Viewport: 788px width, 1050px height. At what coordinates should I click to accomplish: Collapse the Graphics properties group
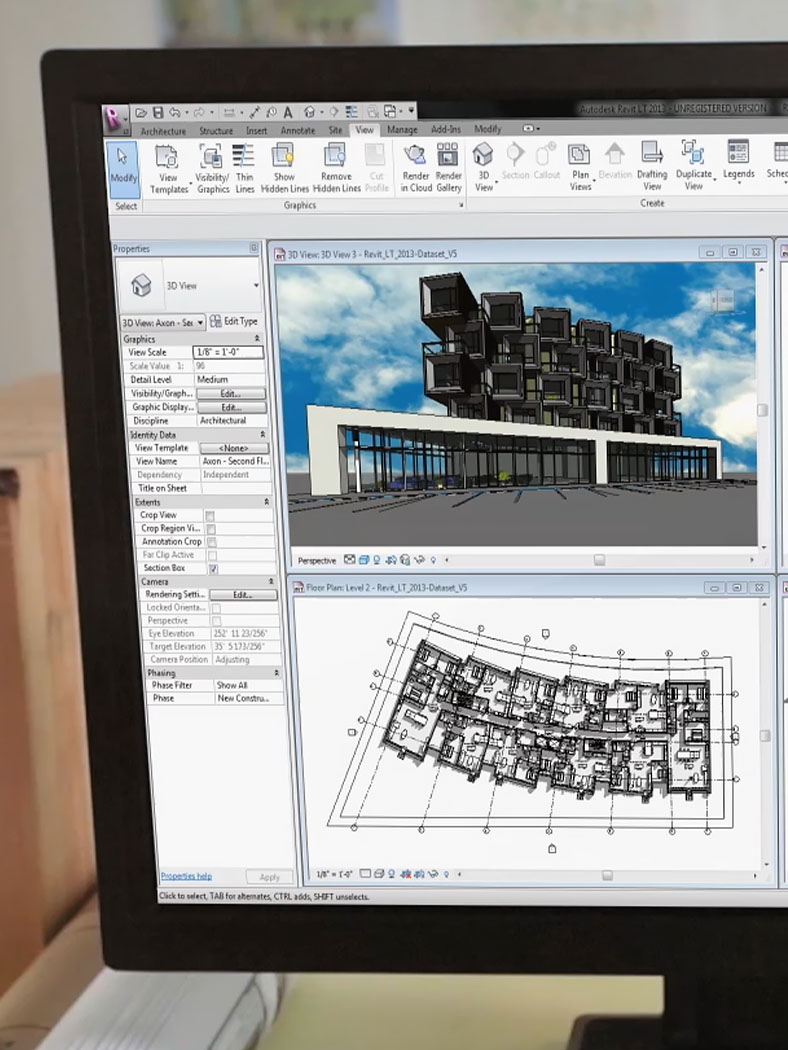[x=257, y=339]
